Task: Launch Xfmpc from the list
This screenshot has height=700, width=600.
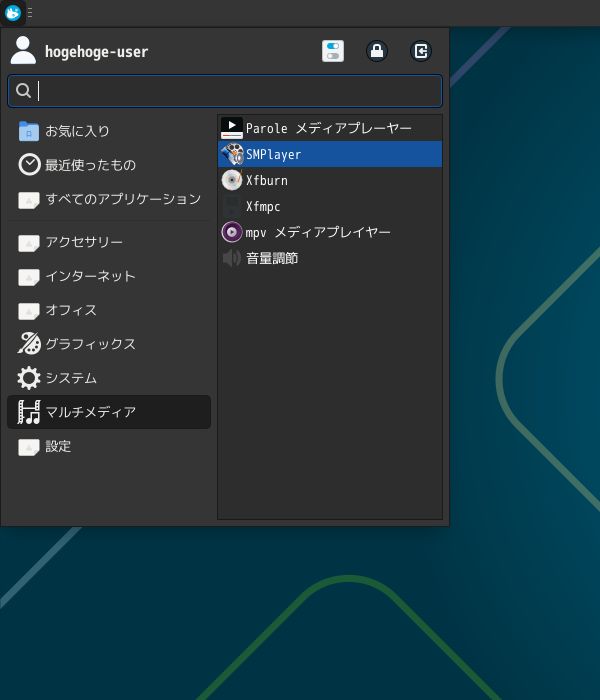Action: pyautogui.click(x=330, y=206)
